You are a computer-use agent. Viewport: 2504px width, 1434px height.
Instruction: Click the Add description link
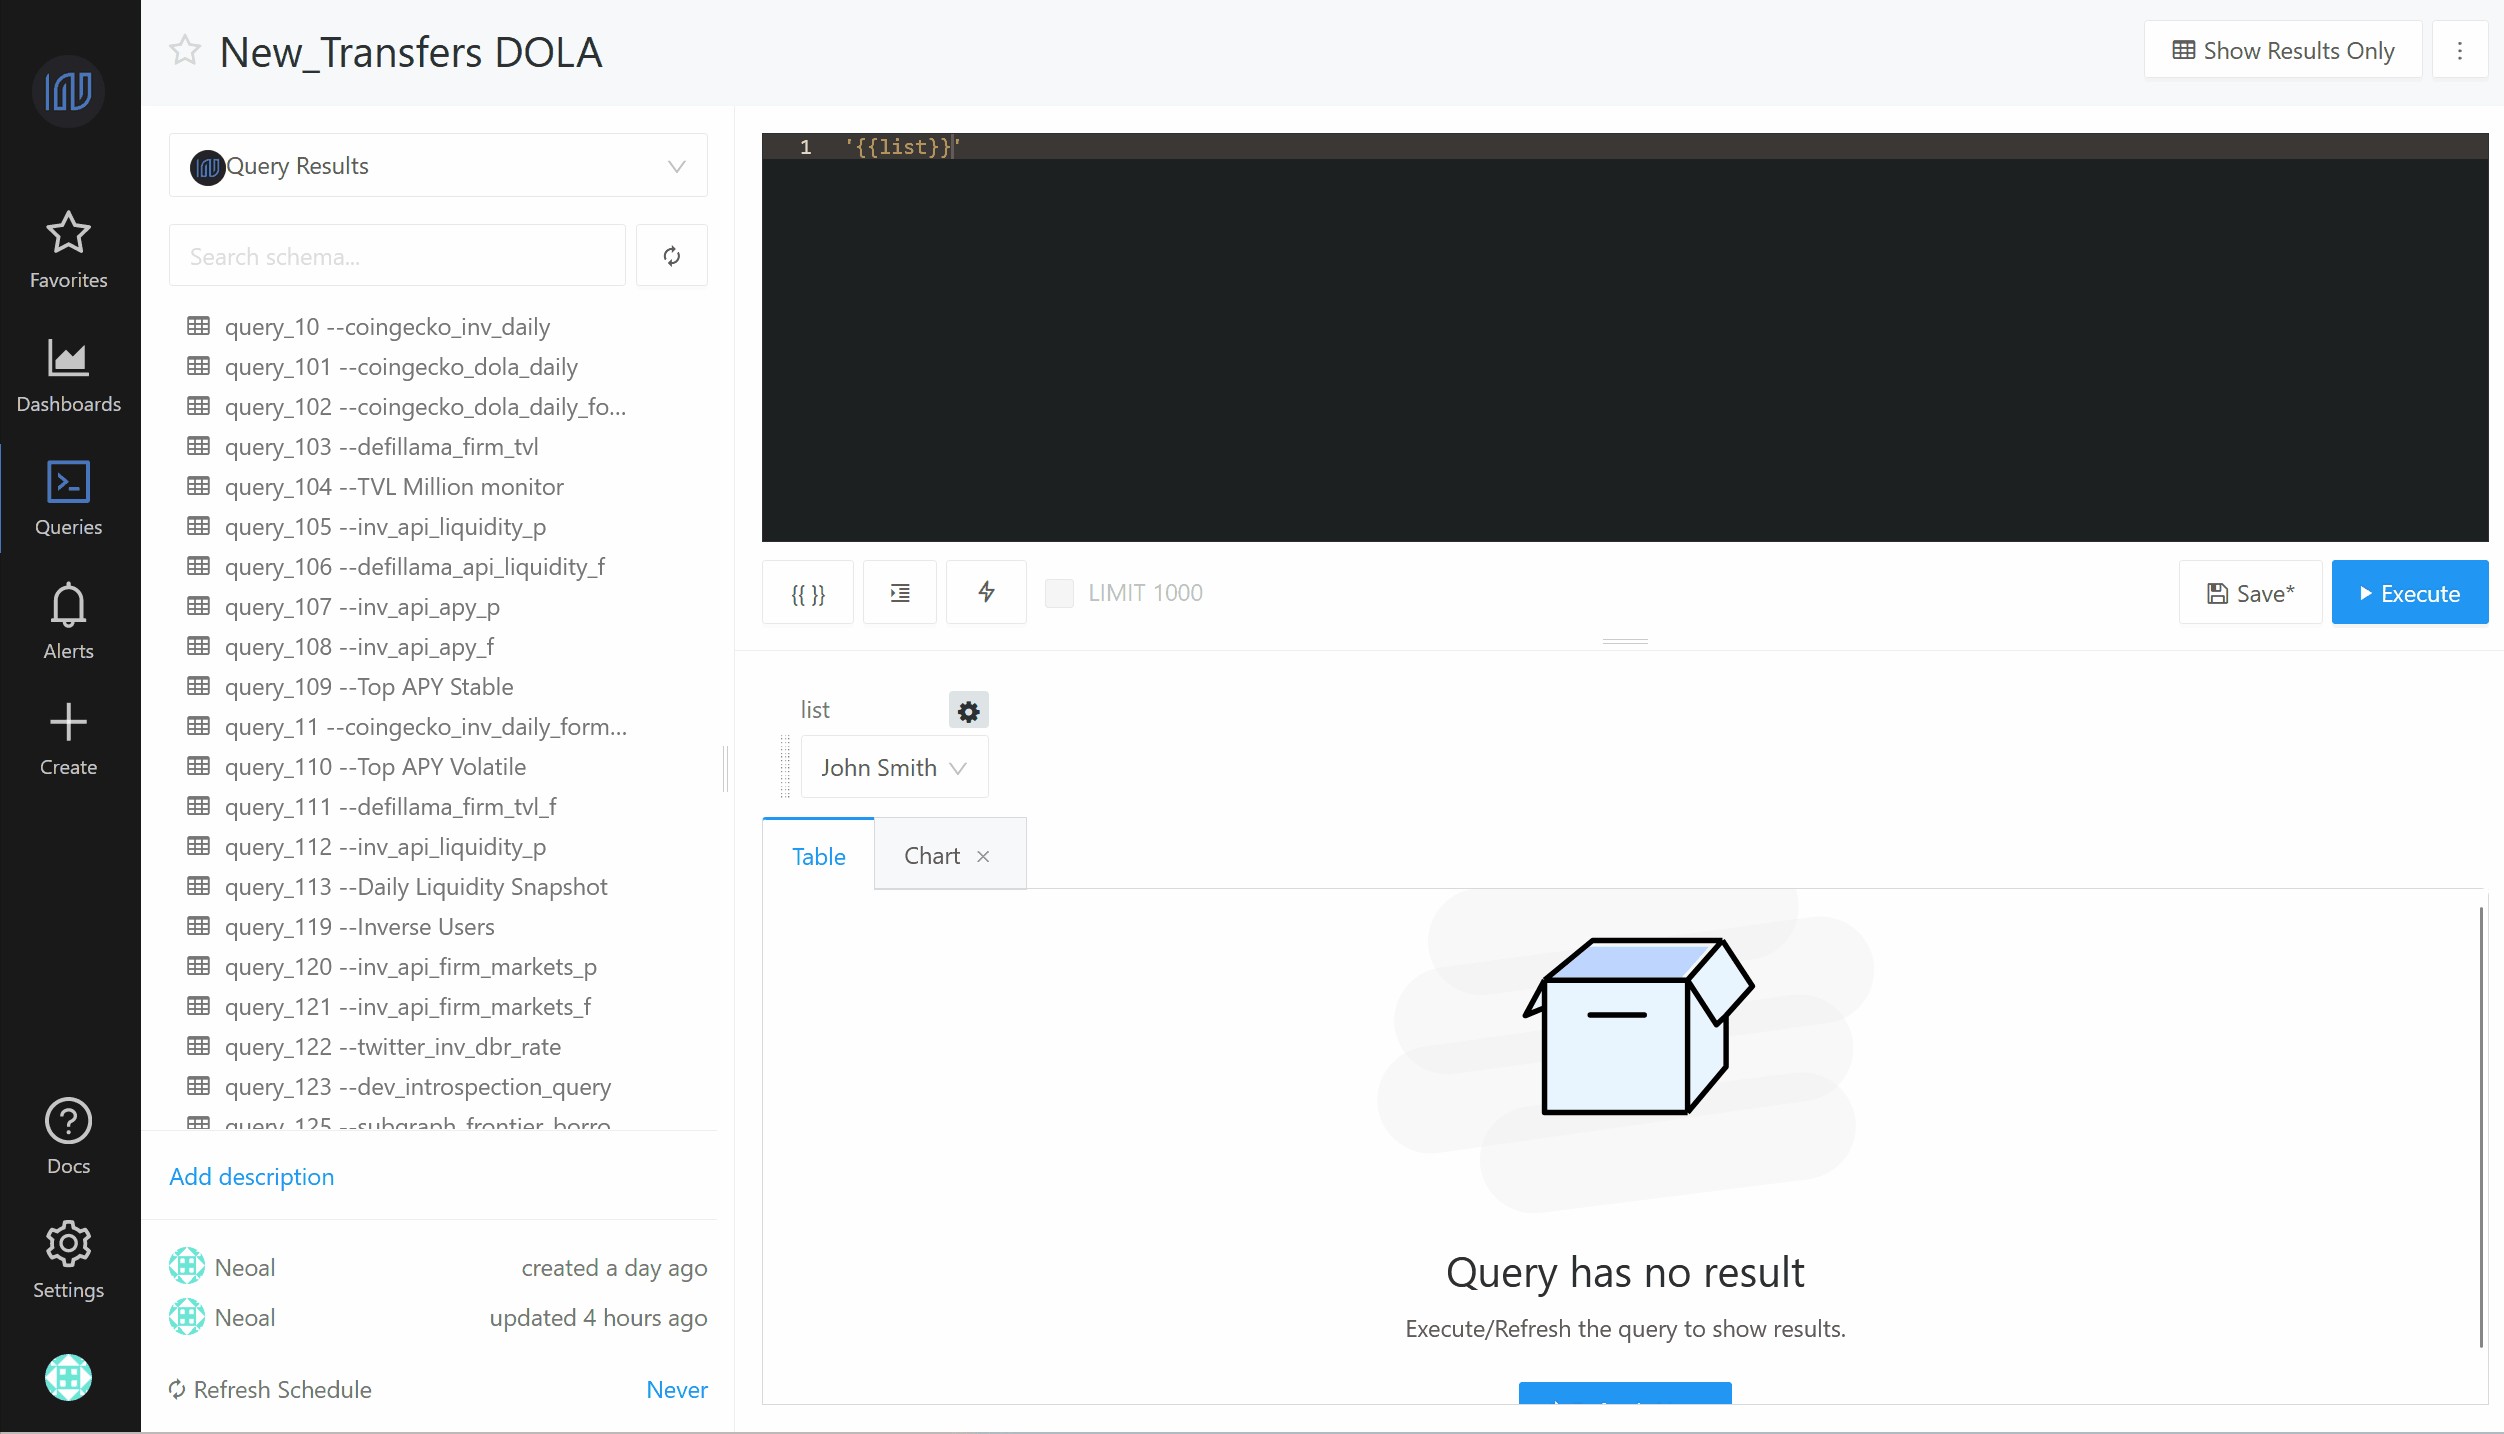click(252, 1177)
